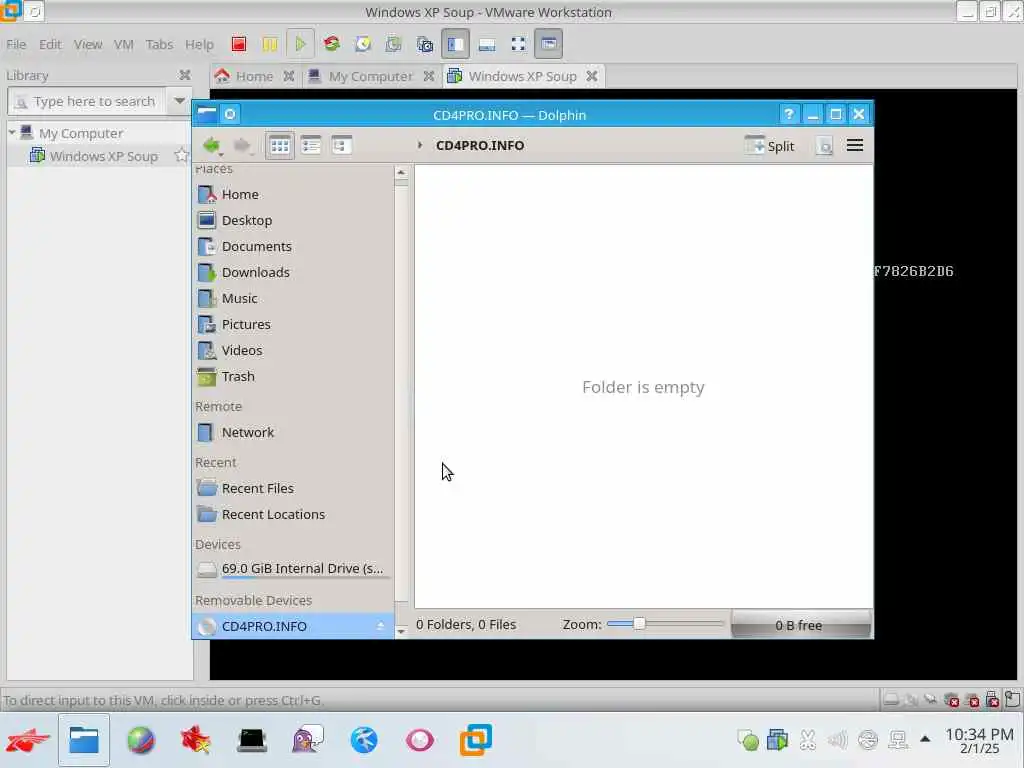Open the Help menu in VMware
The height and width of the screenshot is (768, 1024).
(x=199, y=44)
